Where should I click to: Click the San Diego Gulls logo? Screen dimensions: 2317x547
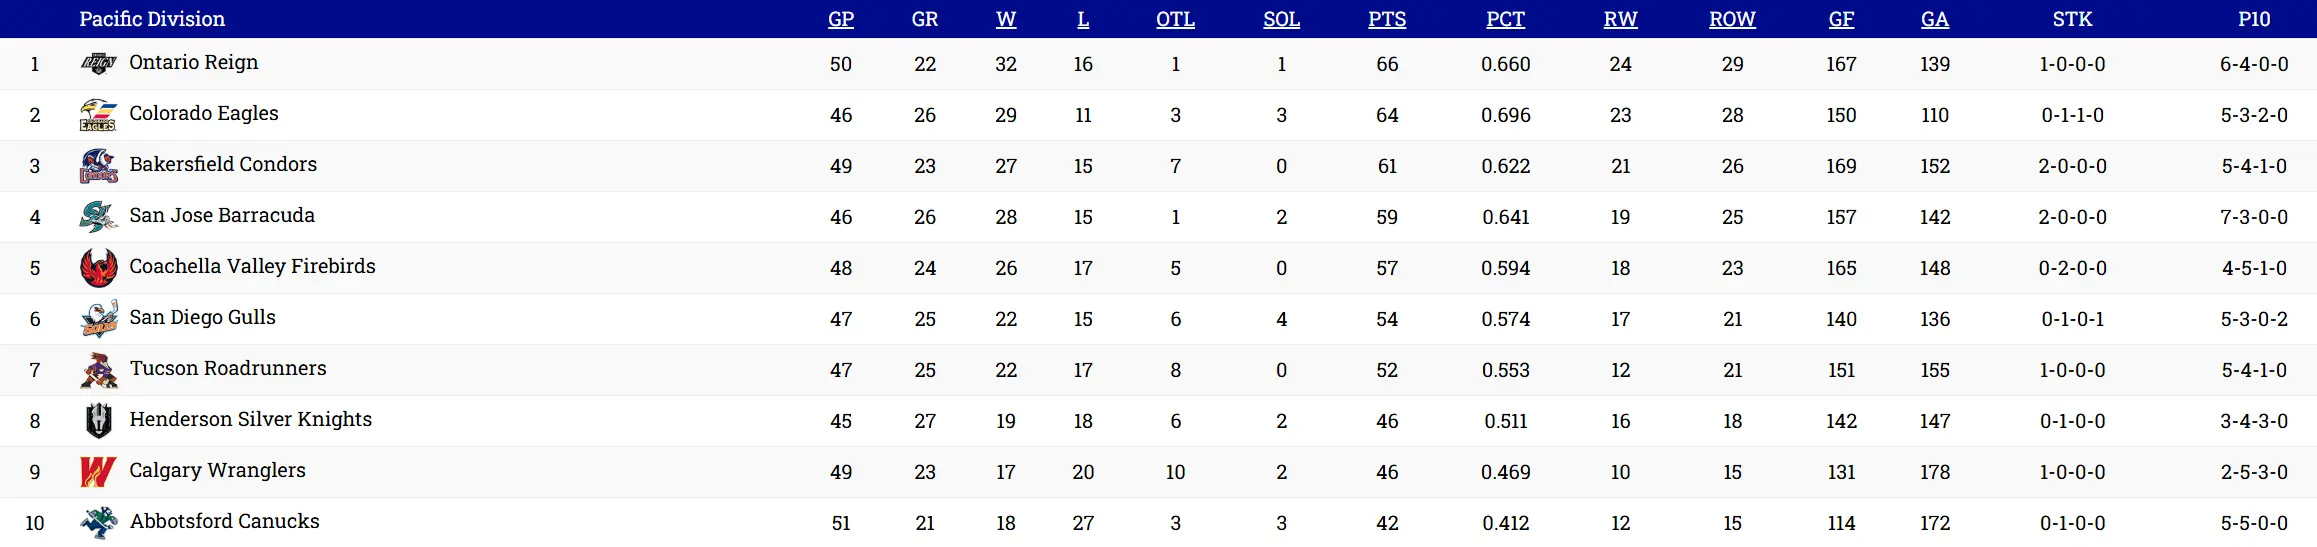(x=98, y=319)
